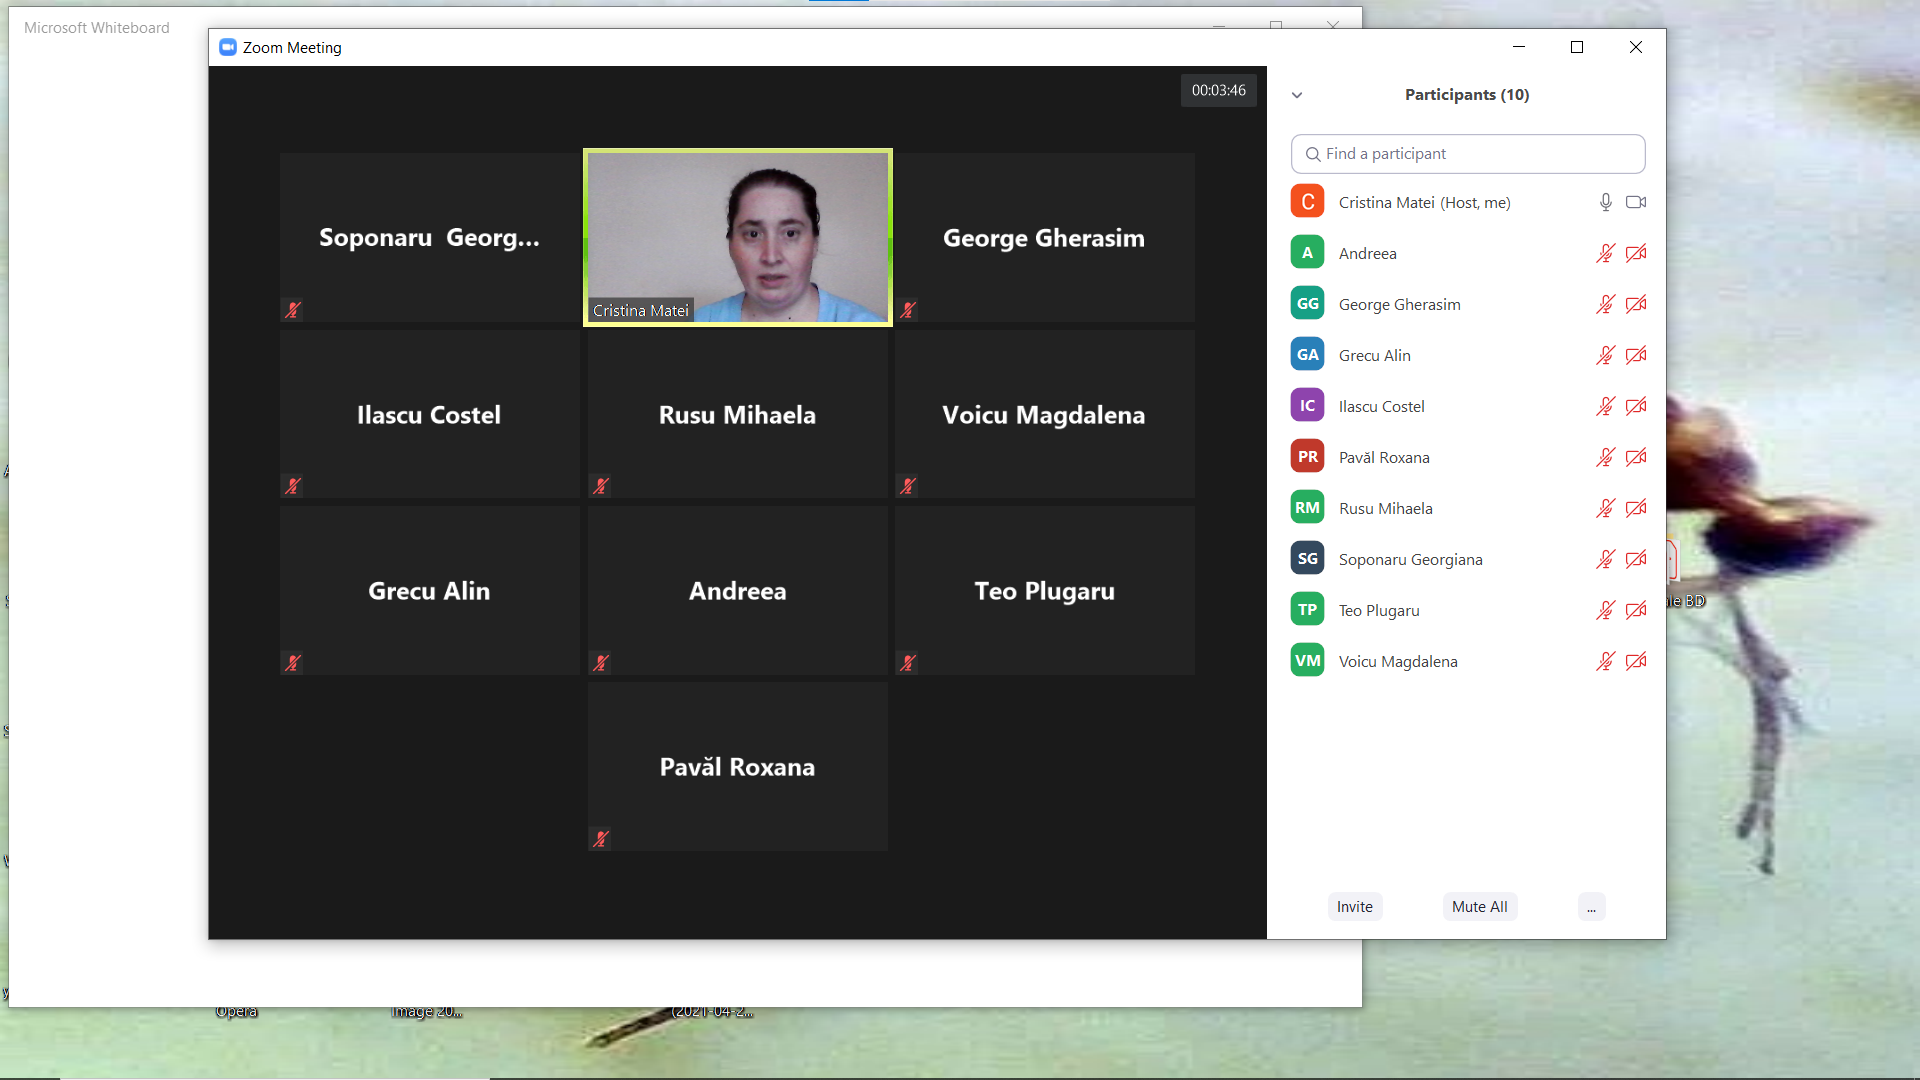This screenshot has height=1080, width=1920.
Task: Click Cristina Matei's camera icon in participants list
Action: tap(1636, 202)
